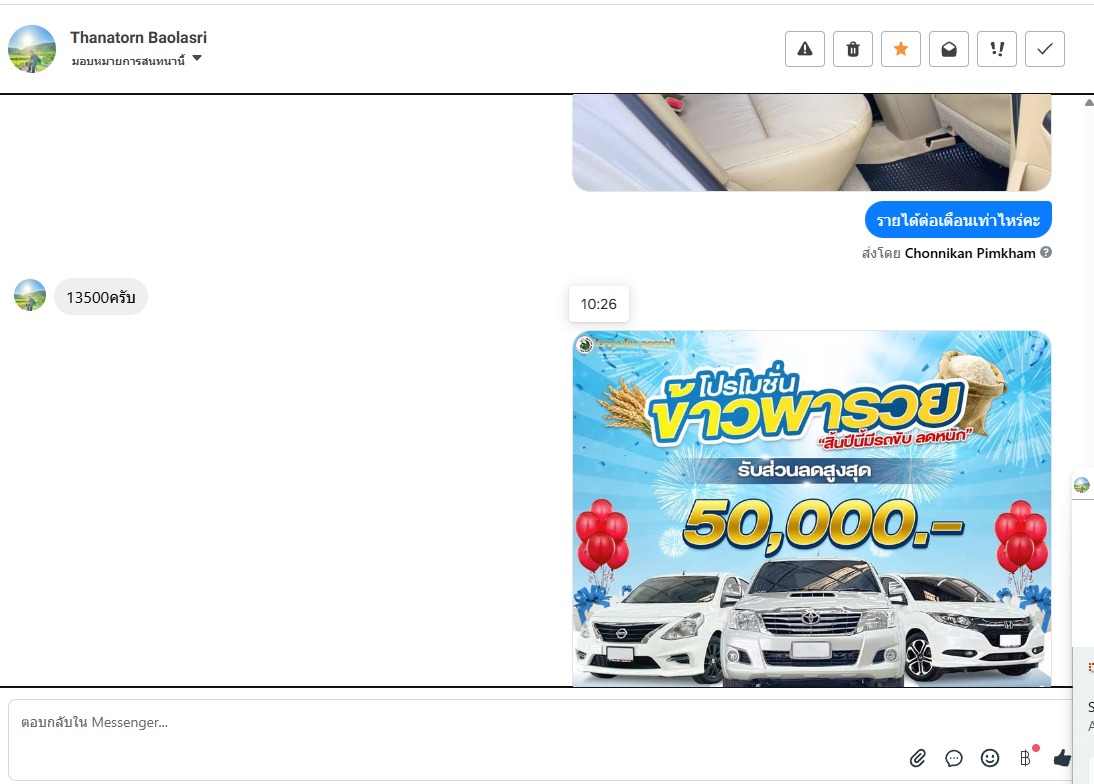Click sender avatar beside 13500 message
Viewport: 1094px width, 784px height.
[x=30, y=295]
